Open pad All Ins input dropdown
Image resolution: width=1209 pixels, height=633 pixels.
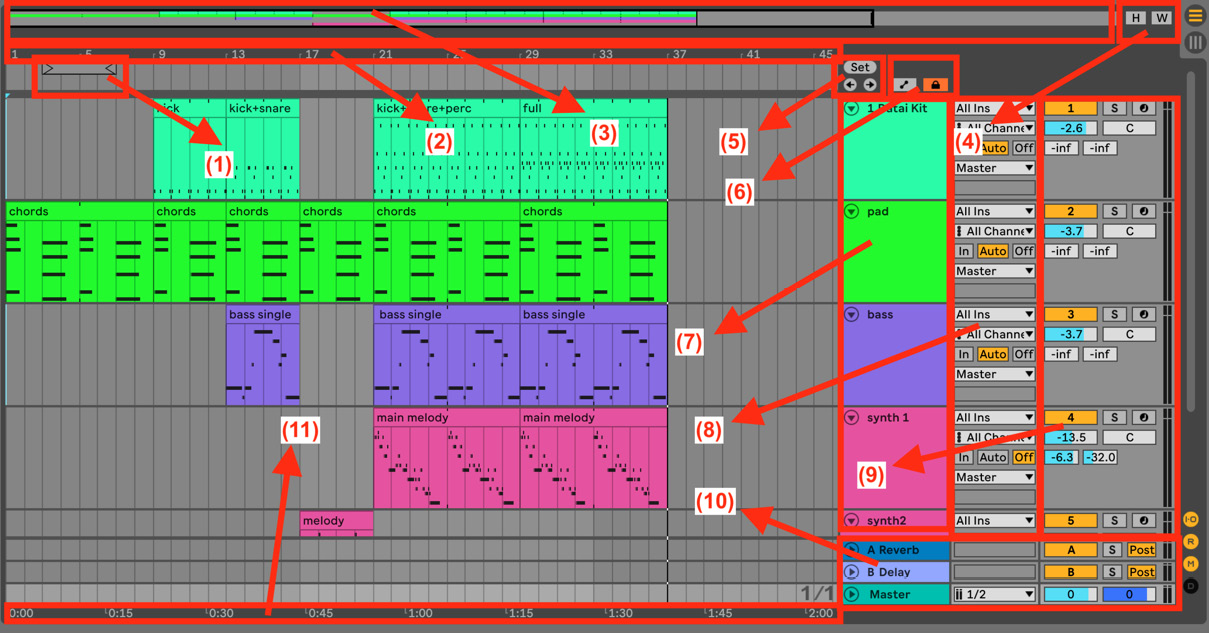(x=995, y=211)
